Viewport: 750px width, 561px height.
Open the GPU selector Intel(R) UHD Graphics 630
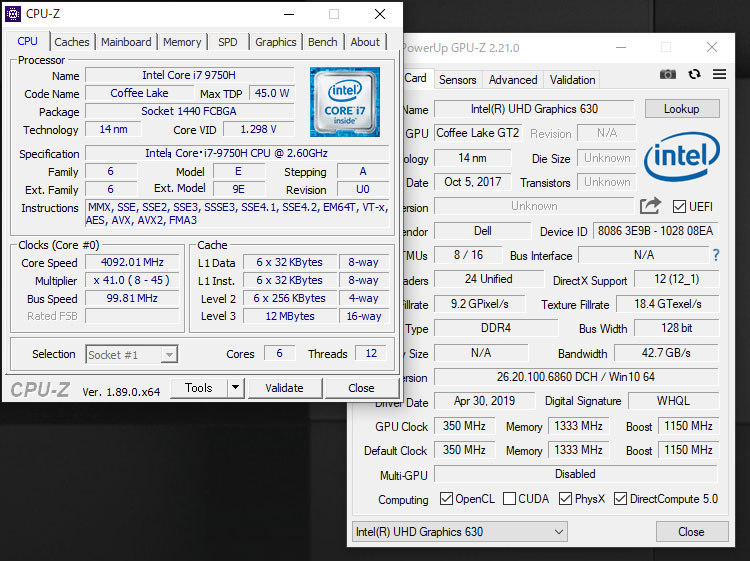pos(460,531)
